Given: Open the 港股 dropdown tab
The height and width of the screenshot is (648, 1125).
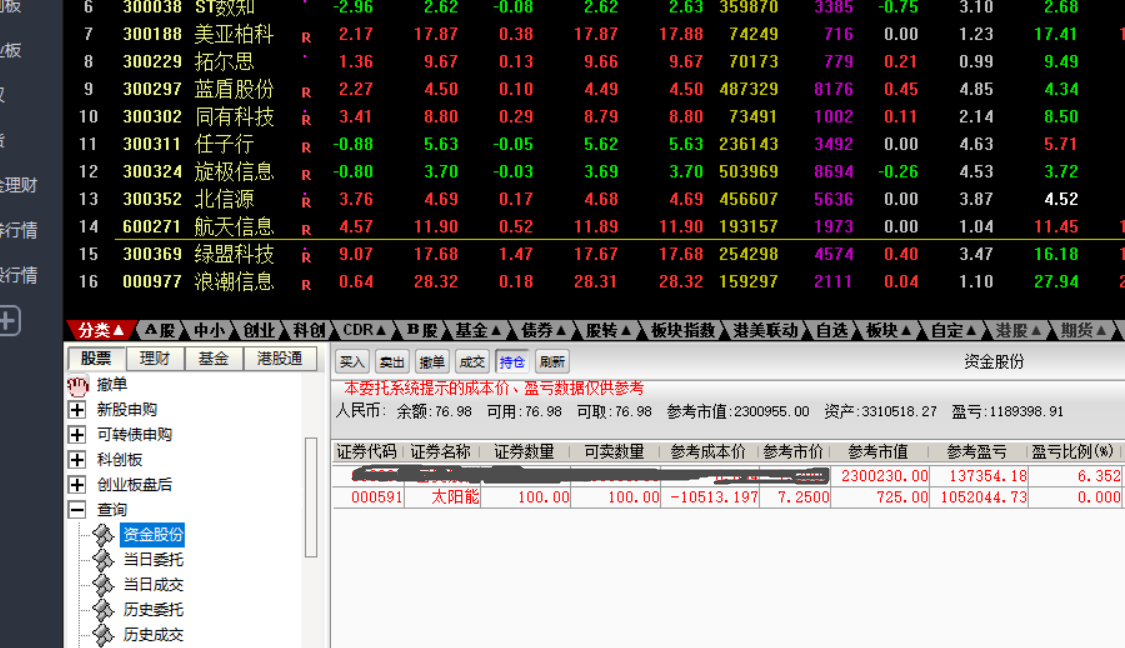Looking at the screenshot, I should (x=1018, y=330).
